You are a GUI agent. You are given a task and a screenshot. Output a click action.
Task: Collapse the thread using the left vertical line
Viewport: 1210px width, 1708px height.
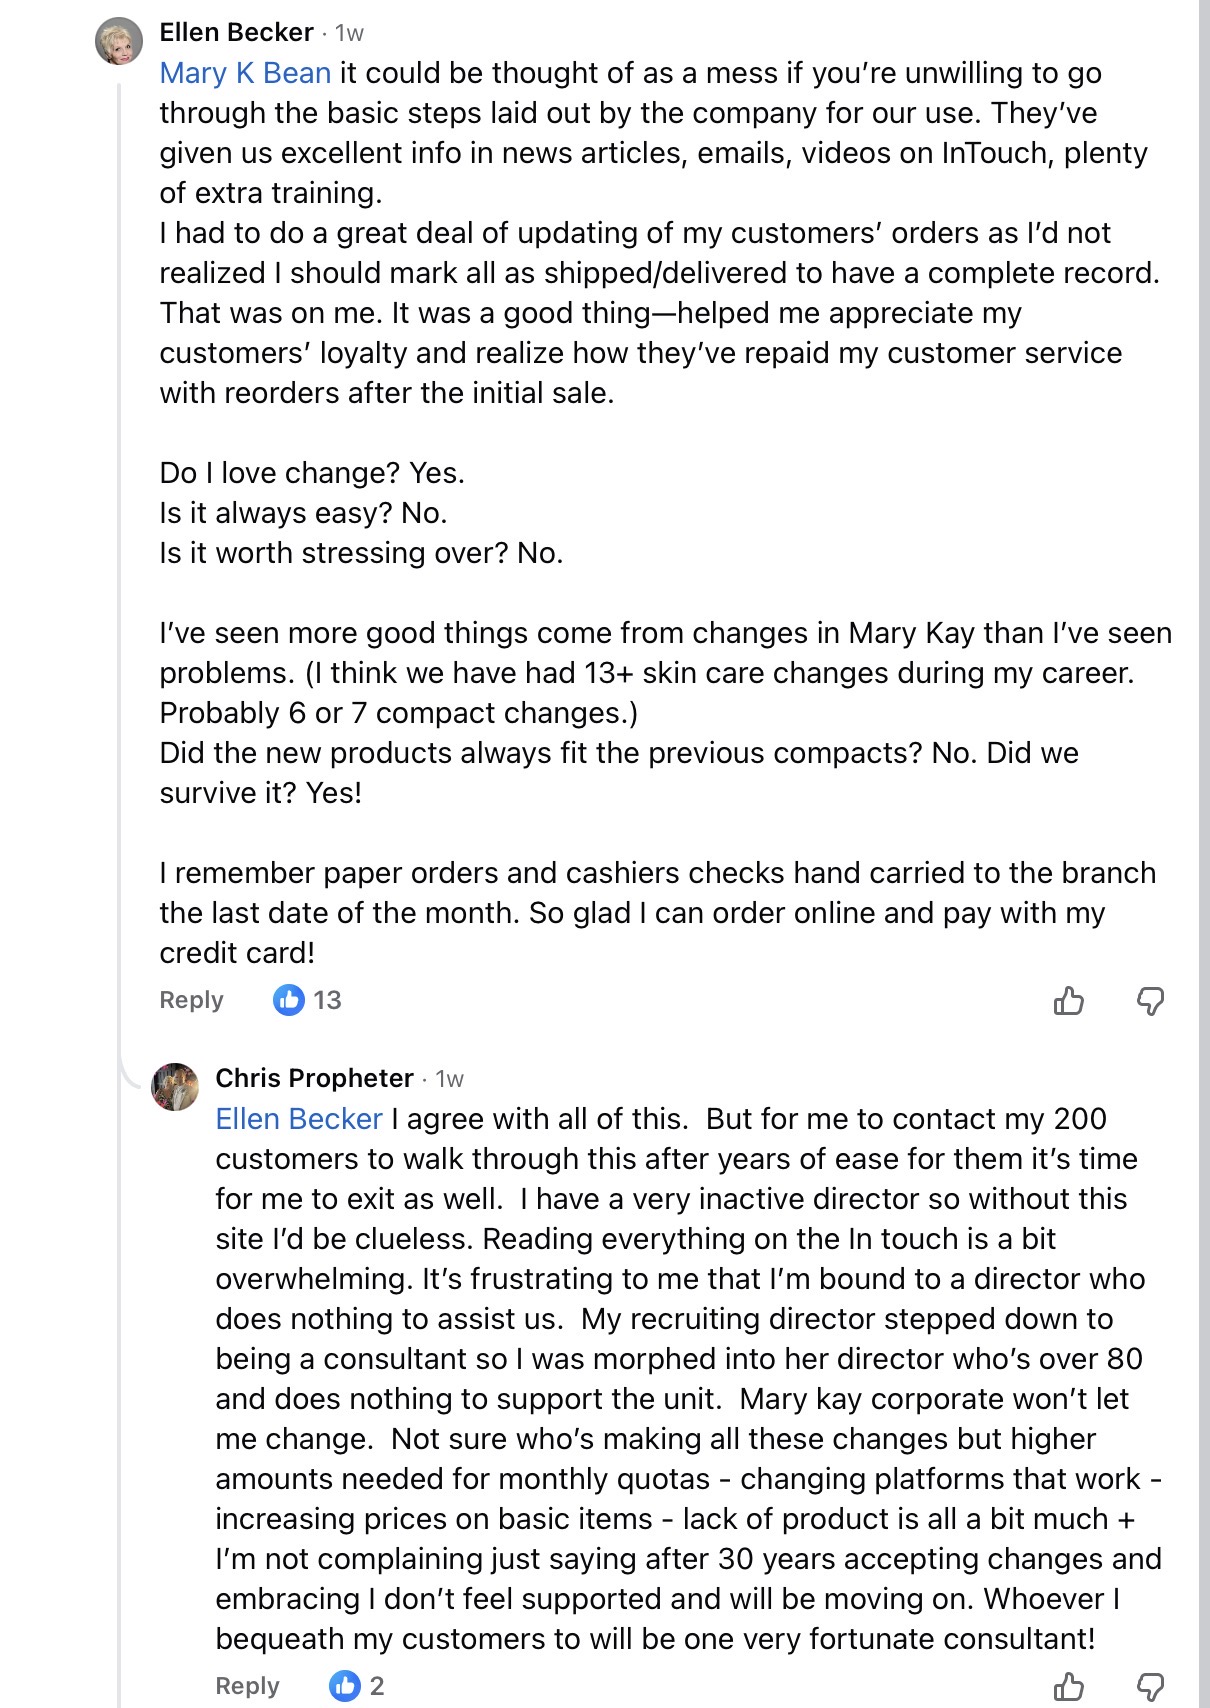(119, 600)
